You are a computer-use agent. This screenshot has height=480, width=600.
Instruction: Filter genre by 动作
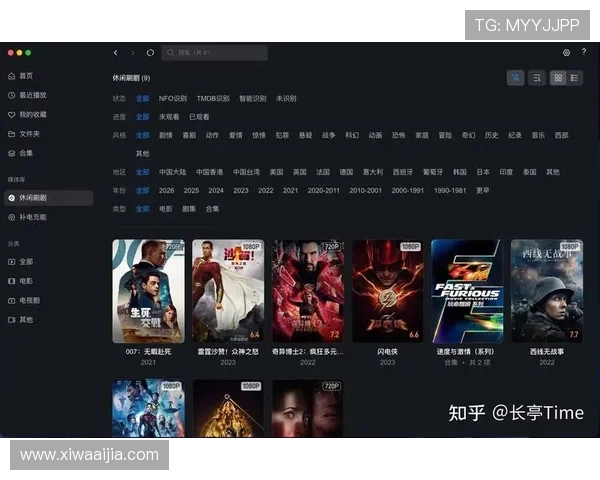coord(212,135)
